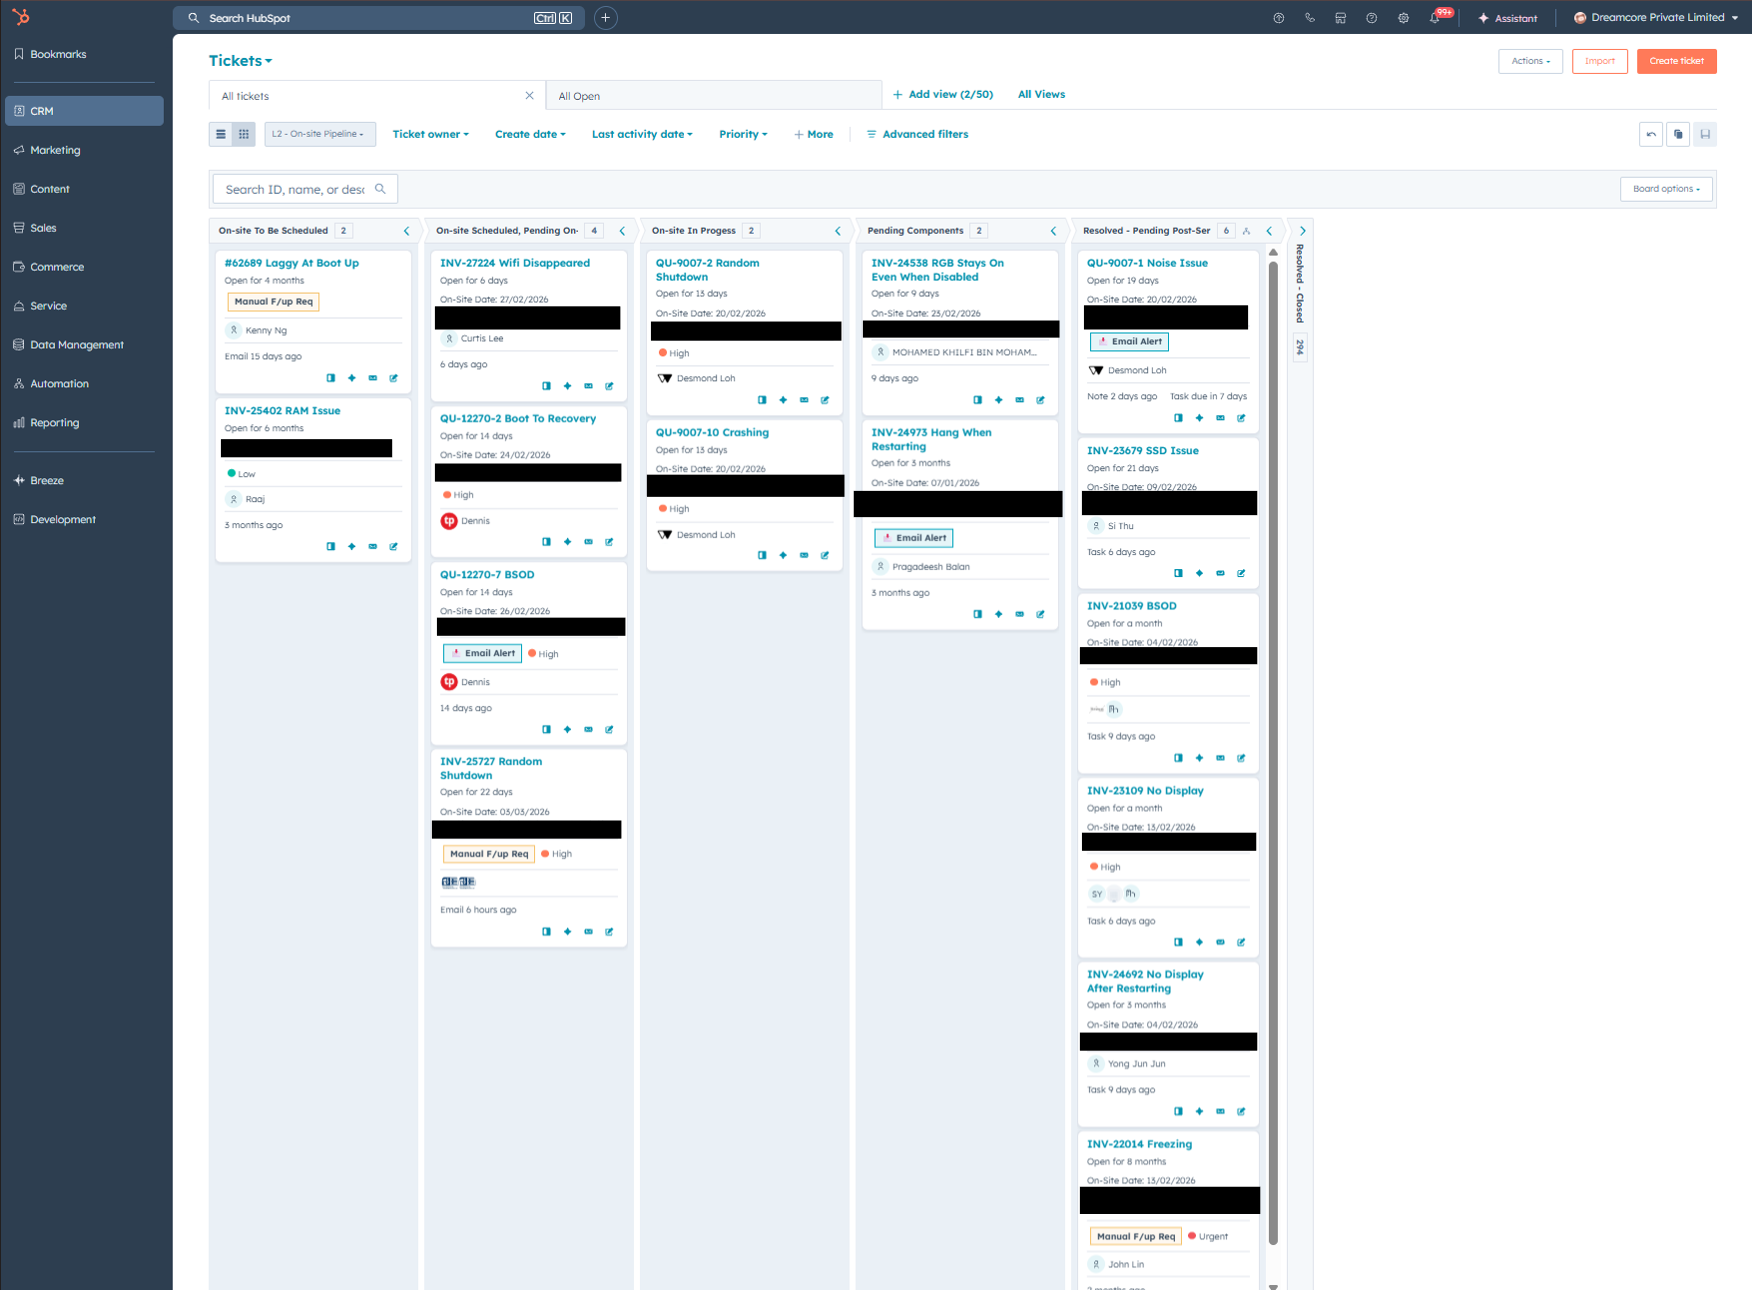This screenshot has width=1752, height=1290.
Task: Click the clone view copy icon
Action: (x=1678, y=134)
